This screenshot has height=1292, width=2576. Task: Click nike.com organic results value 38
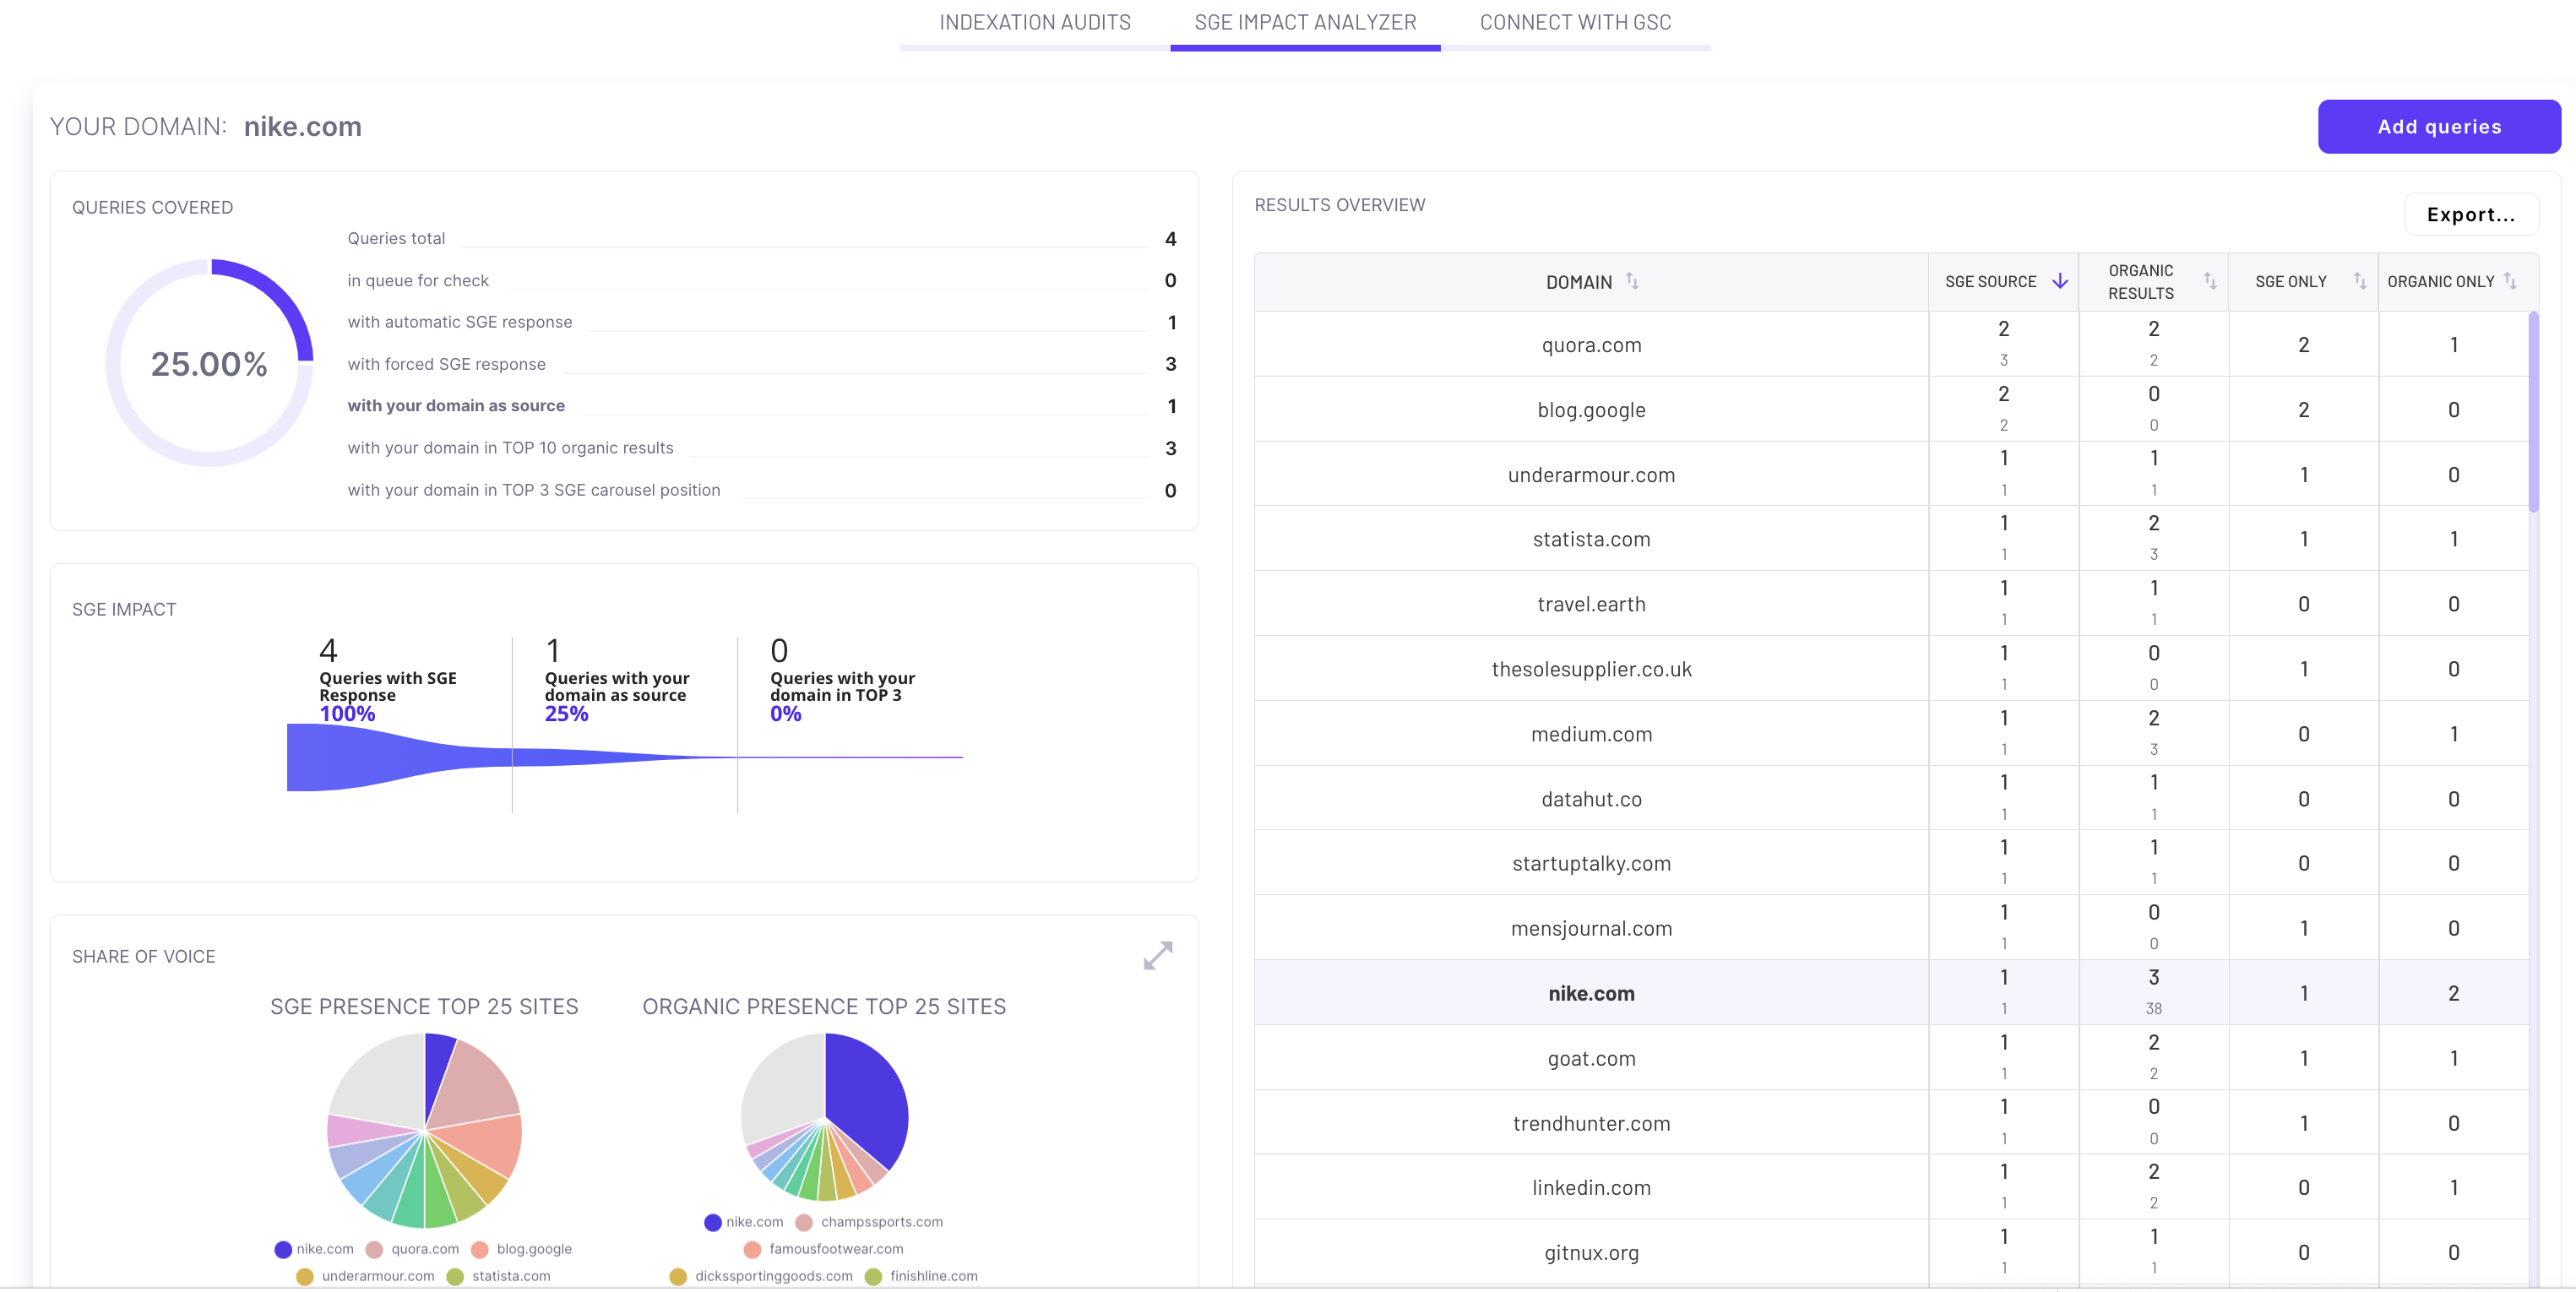[2153, 1009]
